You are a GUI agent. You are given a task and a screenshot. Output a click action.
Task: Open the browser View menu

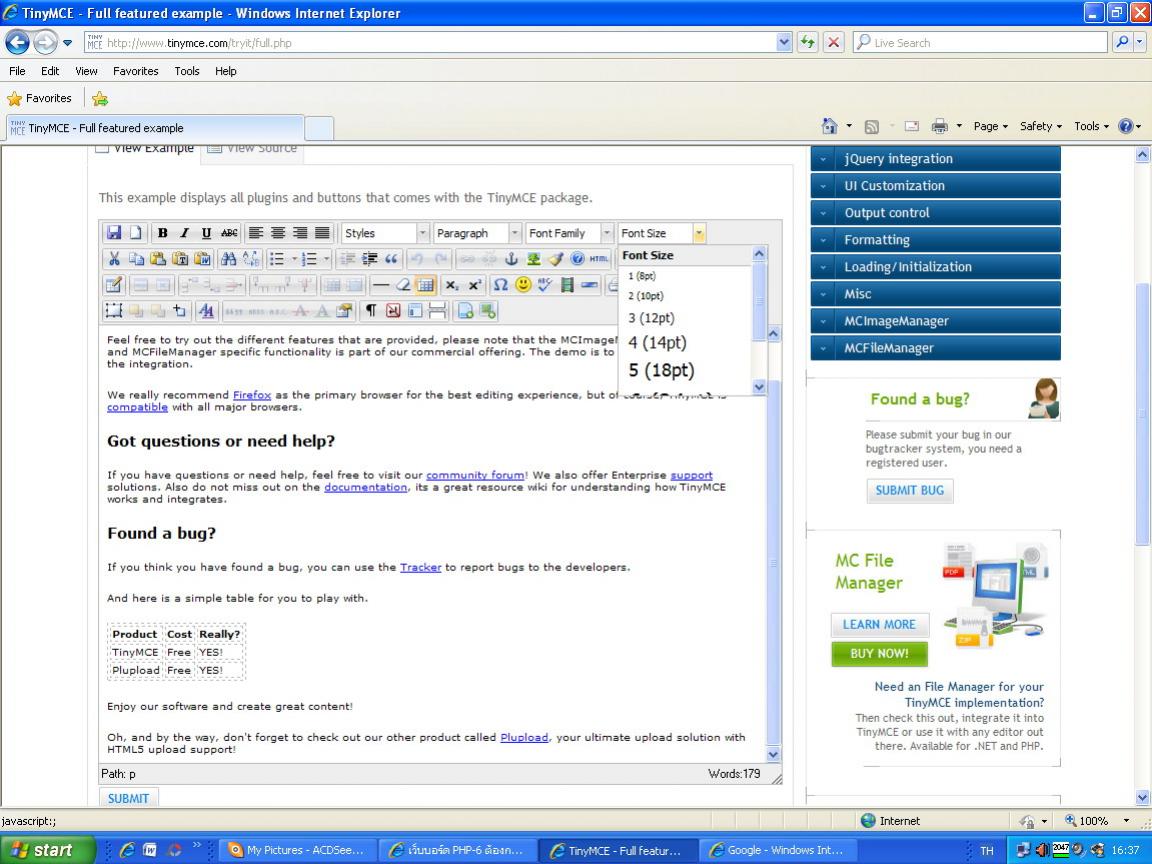tap(86, 71)
